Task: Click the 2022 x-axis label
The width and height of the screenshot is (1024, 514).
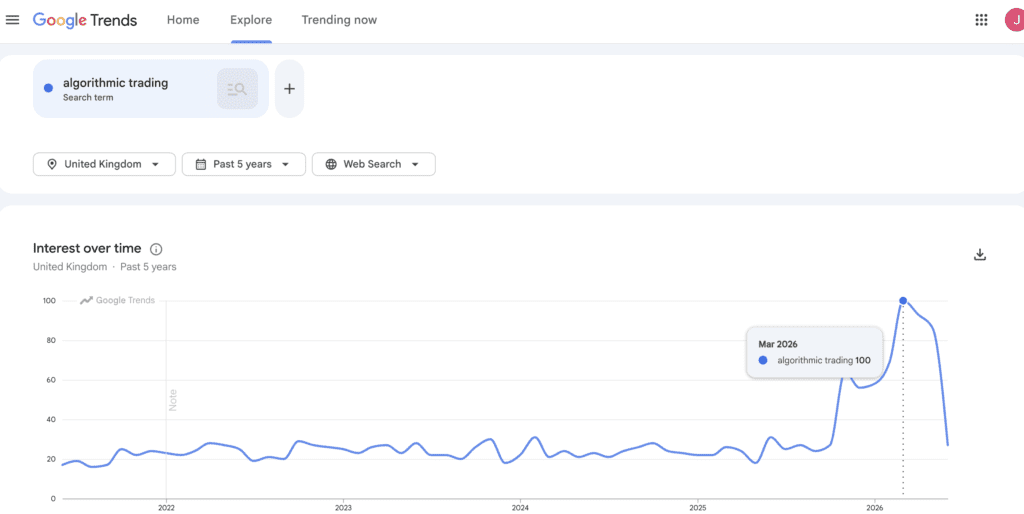Action: (166, 507)
